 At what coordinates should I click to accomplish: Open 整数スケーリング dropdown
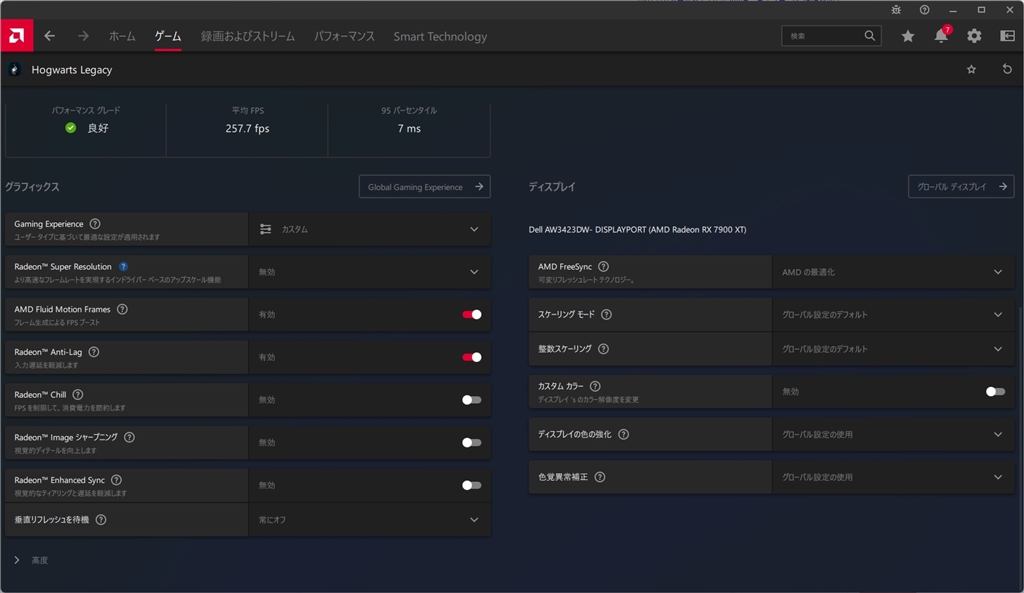[x=893, y=349]
